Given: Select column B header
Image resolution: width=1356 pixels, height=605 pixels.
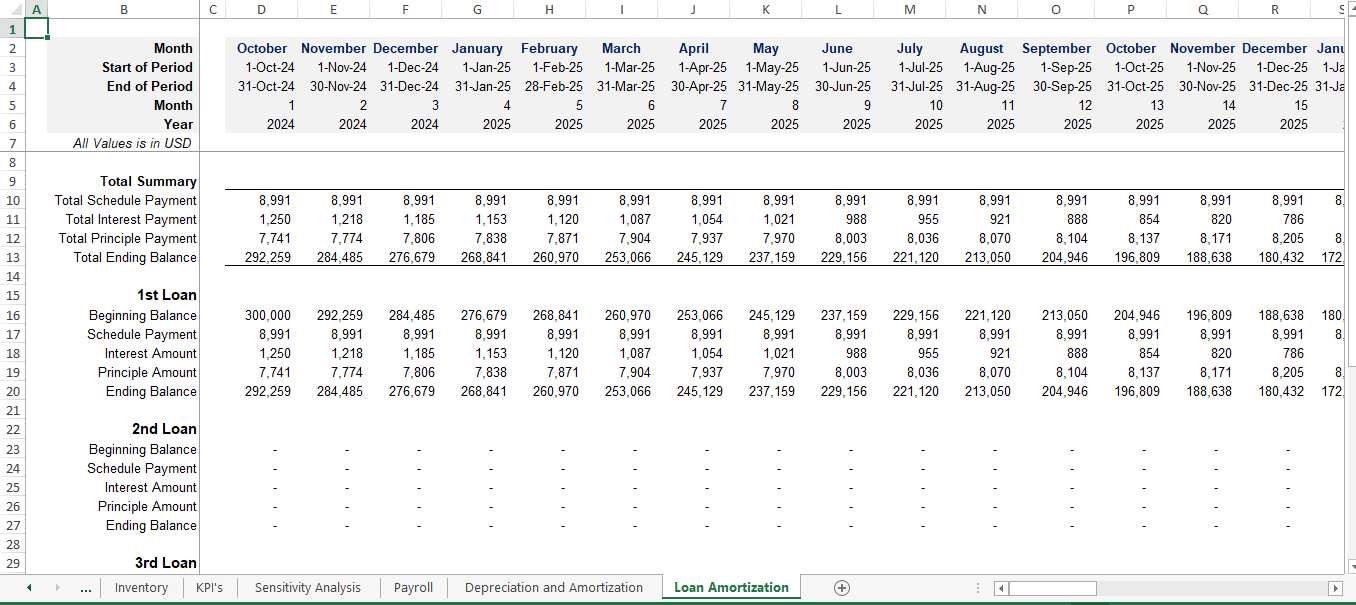Looking at the screenshot, I should [123, 9].
